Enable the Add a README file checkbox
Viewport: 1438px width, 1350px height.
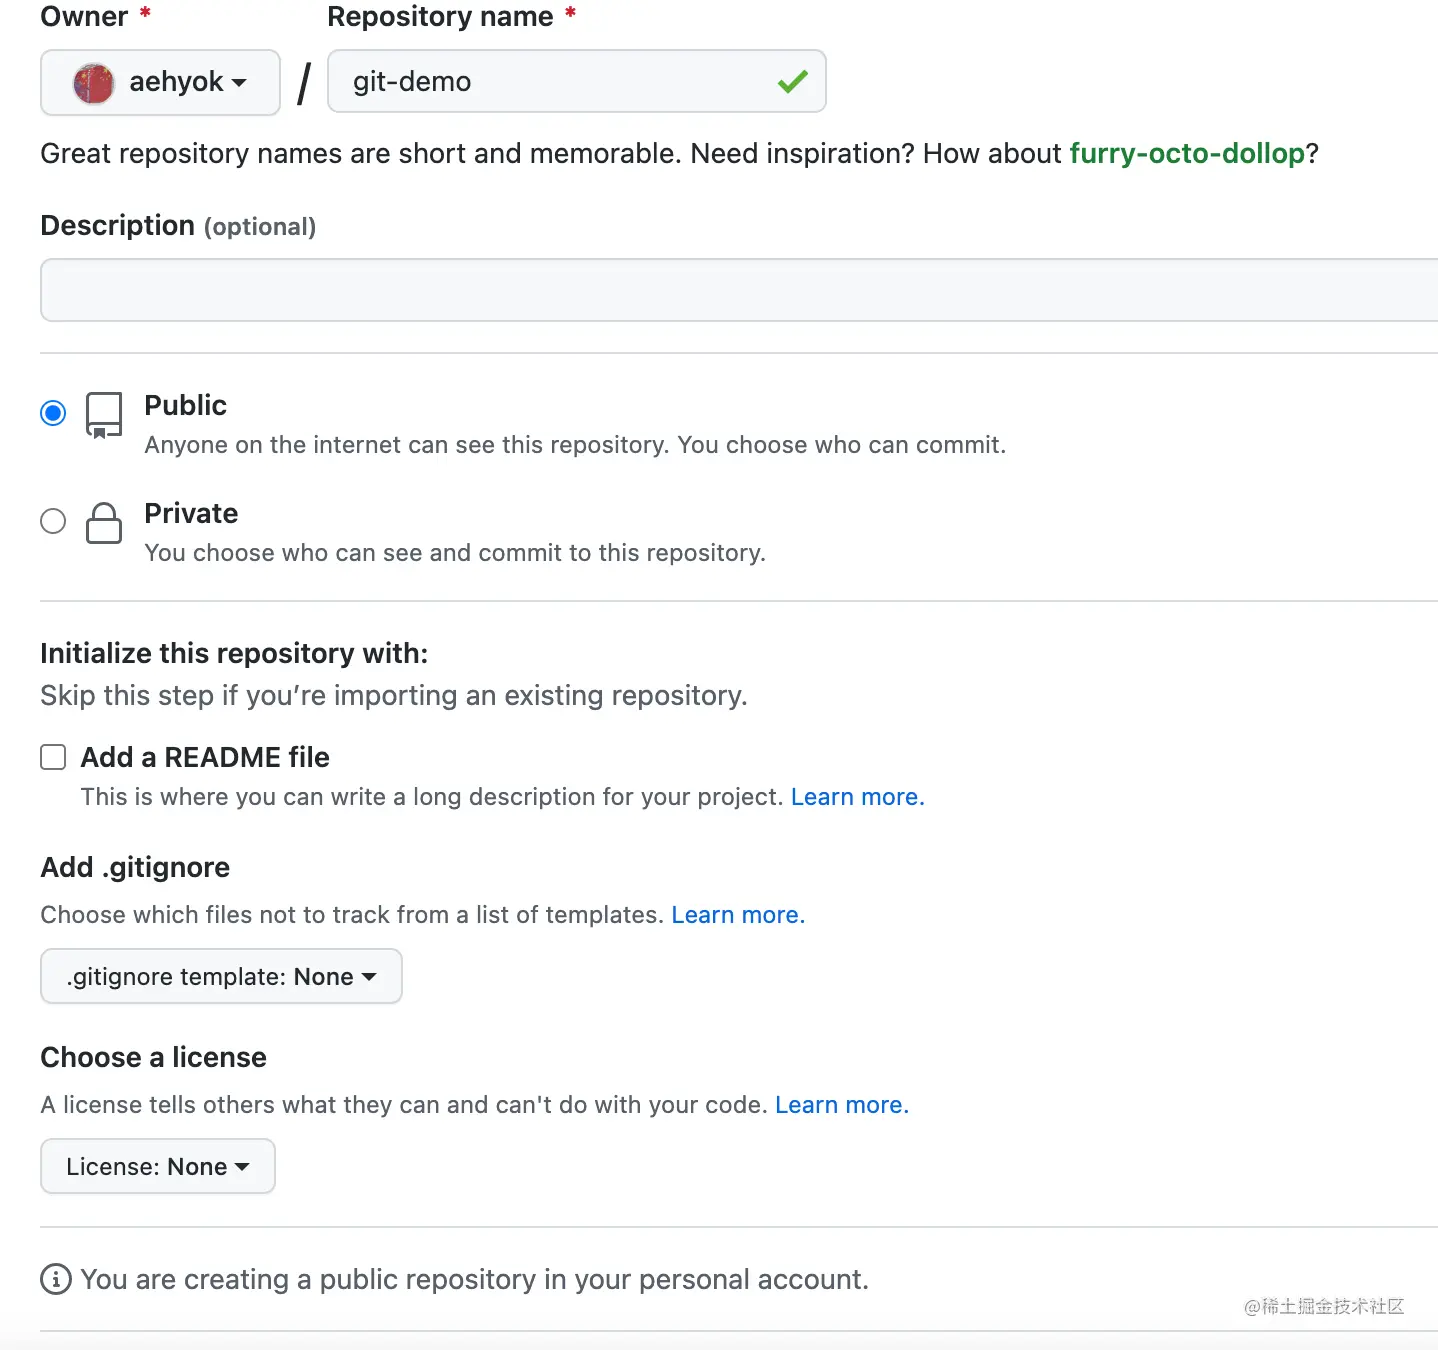[53, 757]
